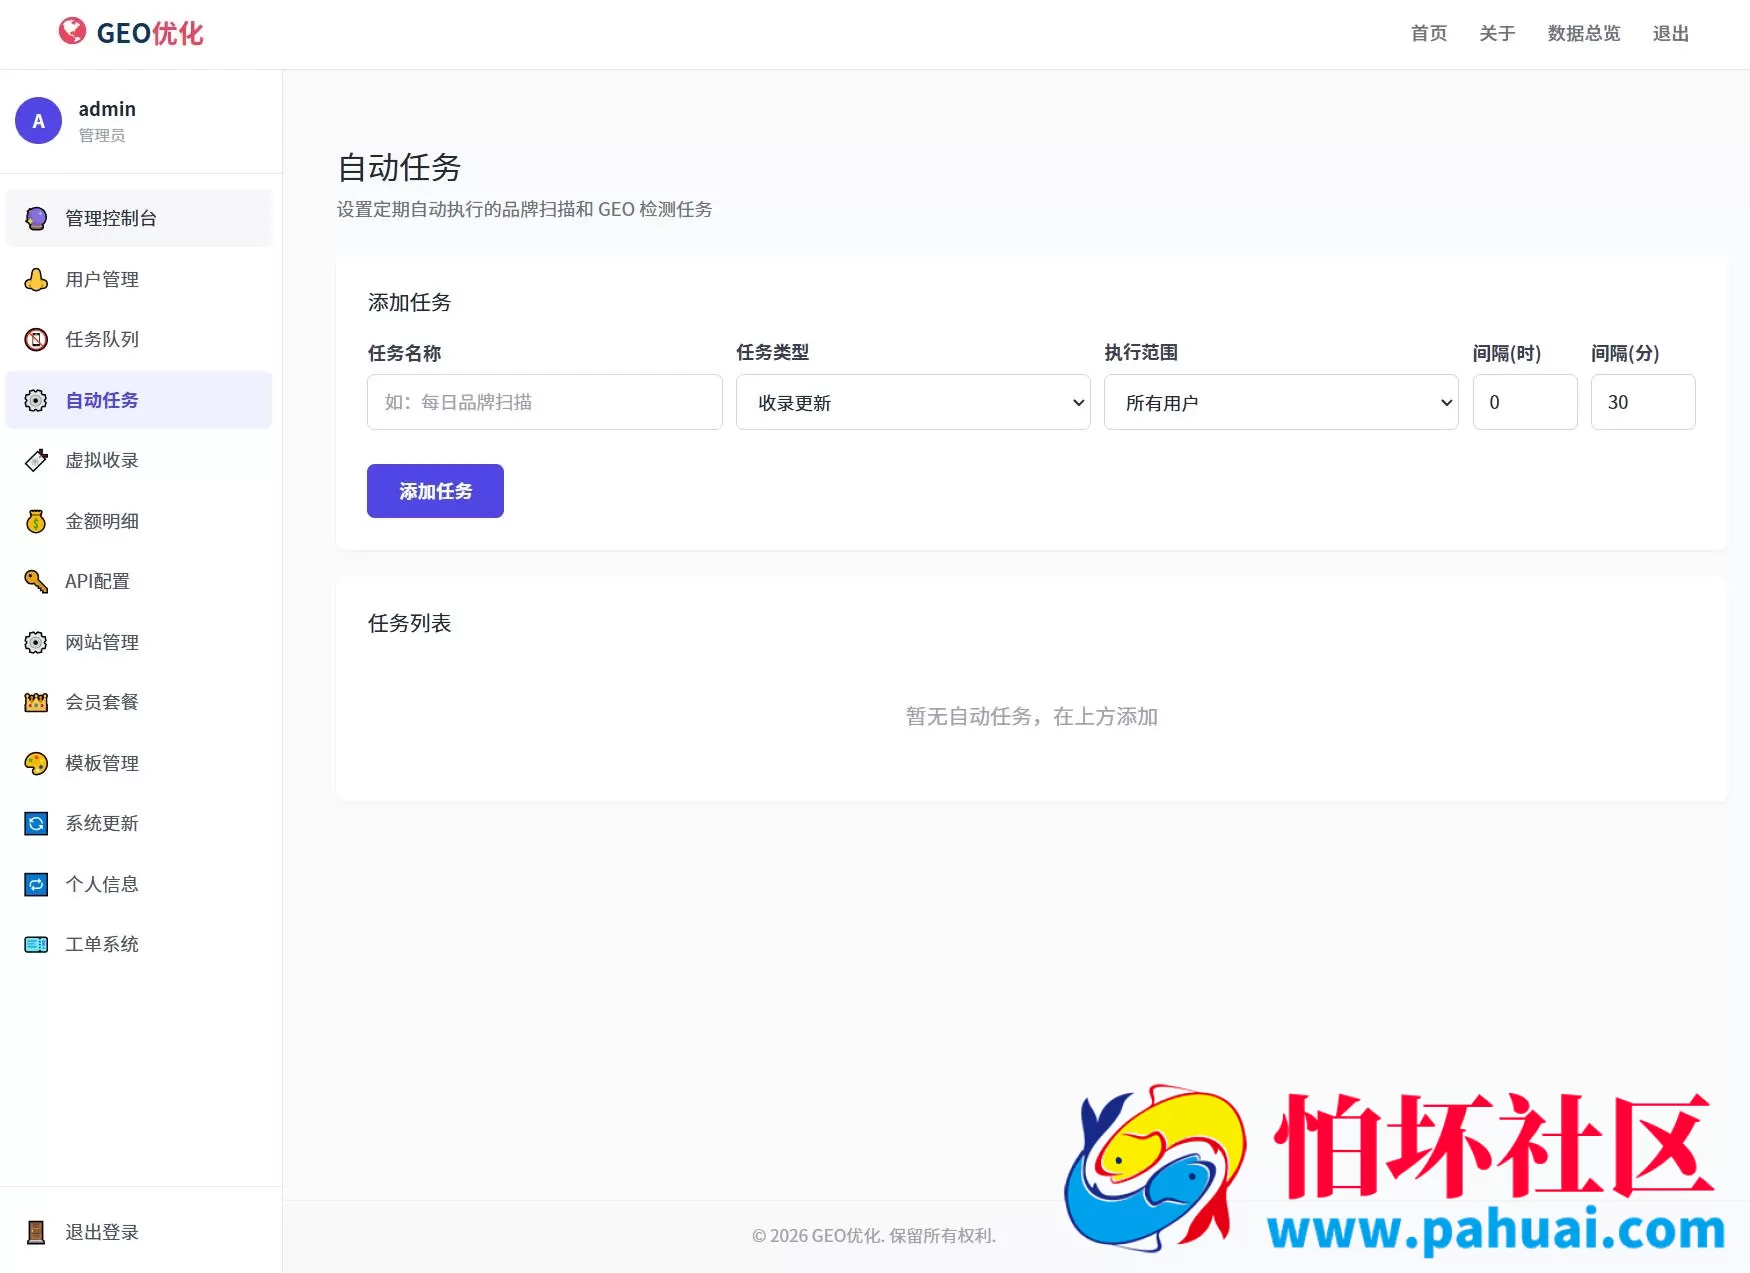The image size is (1750, 1273).
Task: Click the 任务列表 heading
Action: tap(409, 623)
